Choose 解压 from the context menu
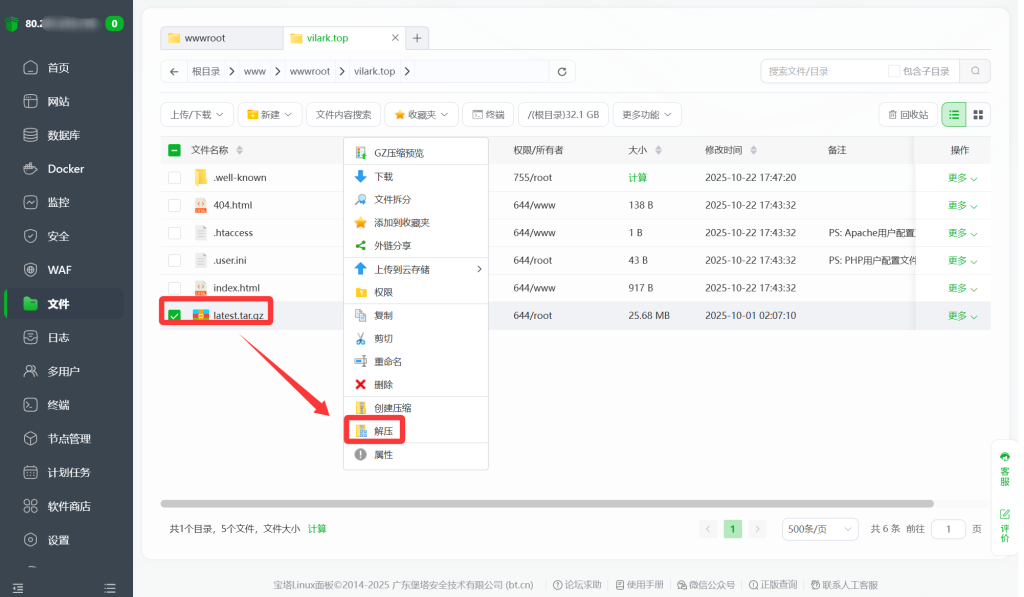 click(x=383, y=429)
